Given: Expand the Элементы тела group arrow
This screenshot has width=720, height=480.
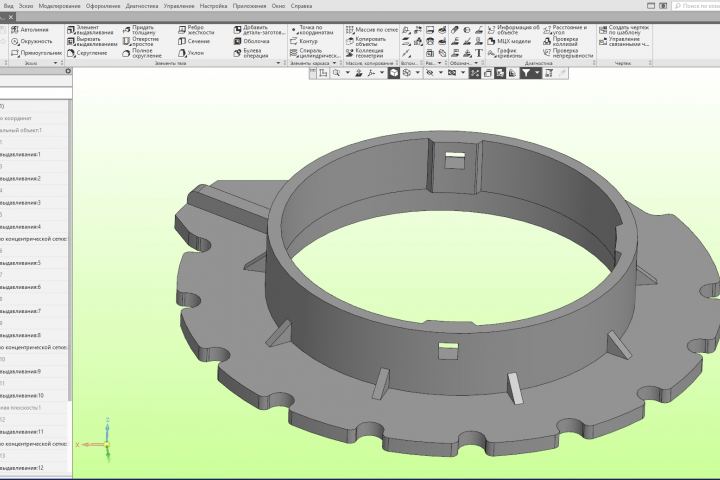Looking at the screenshot, I should pos(278,63).
